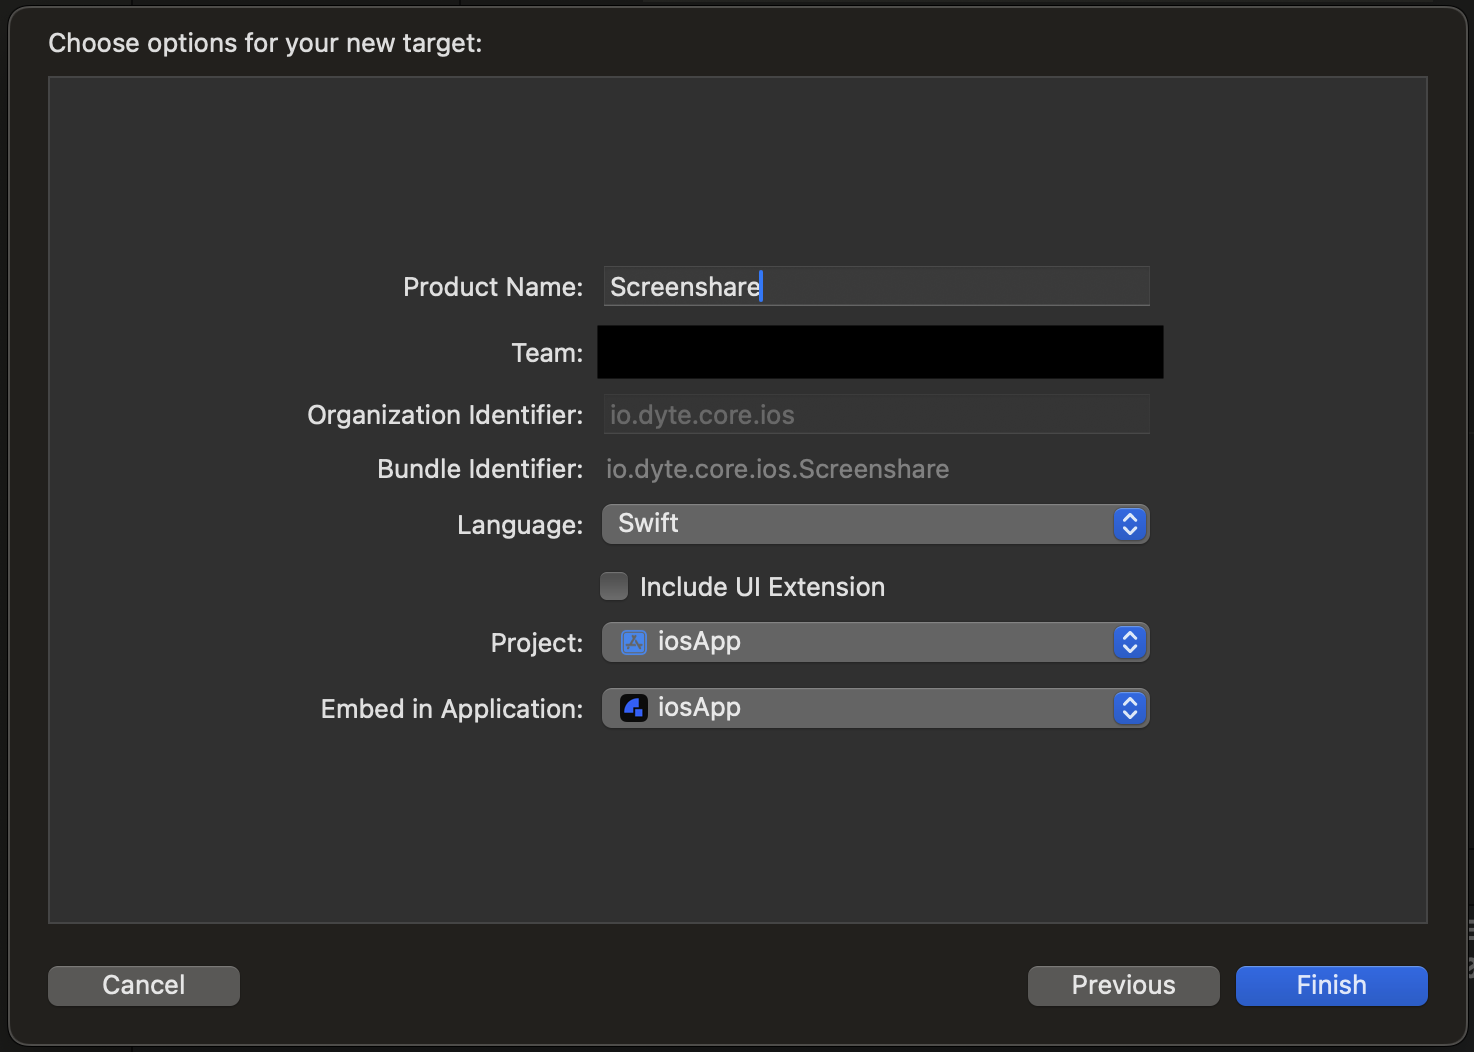Click the iosApp label in the Project dropdown
This screenshot has width=1474, height=1052.
699,642
